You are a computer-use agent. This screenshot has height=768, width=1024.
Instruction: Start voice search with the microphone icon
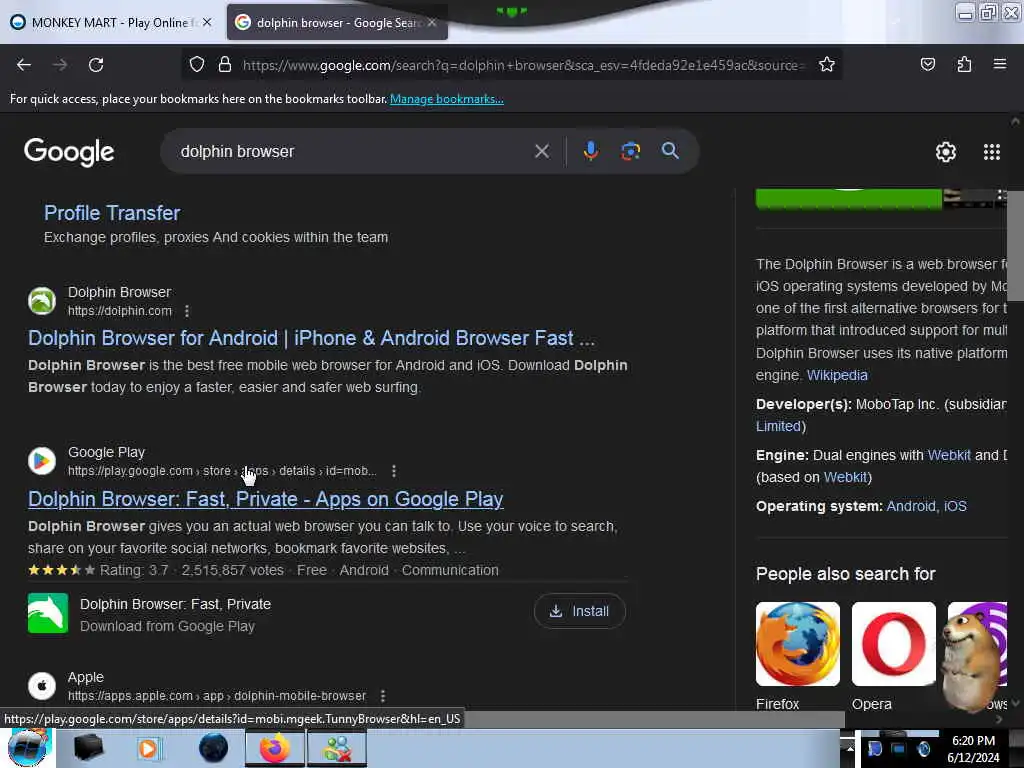point(590,151)
